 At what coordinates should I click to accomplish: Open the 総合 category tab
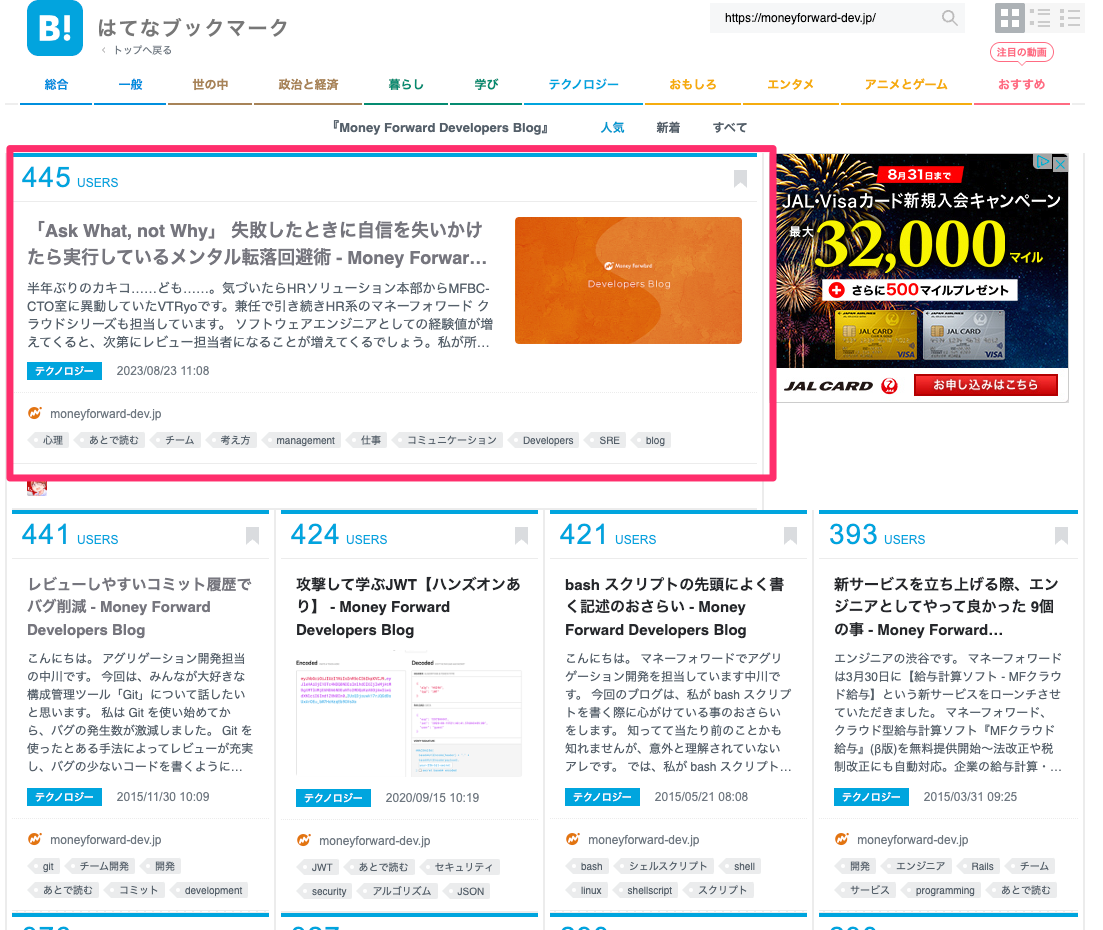56,84
